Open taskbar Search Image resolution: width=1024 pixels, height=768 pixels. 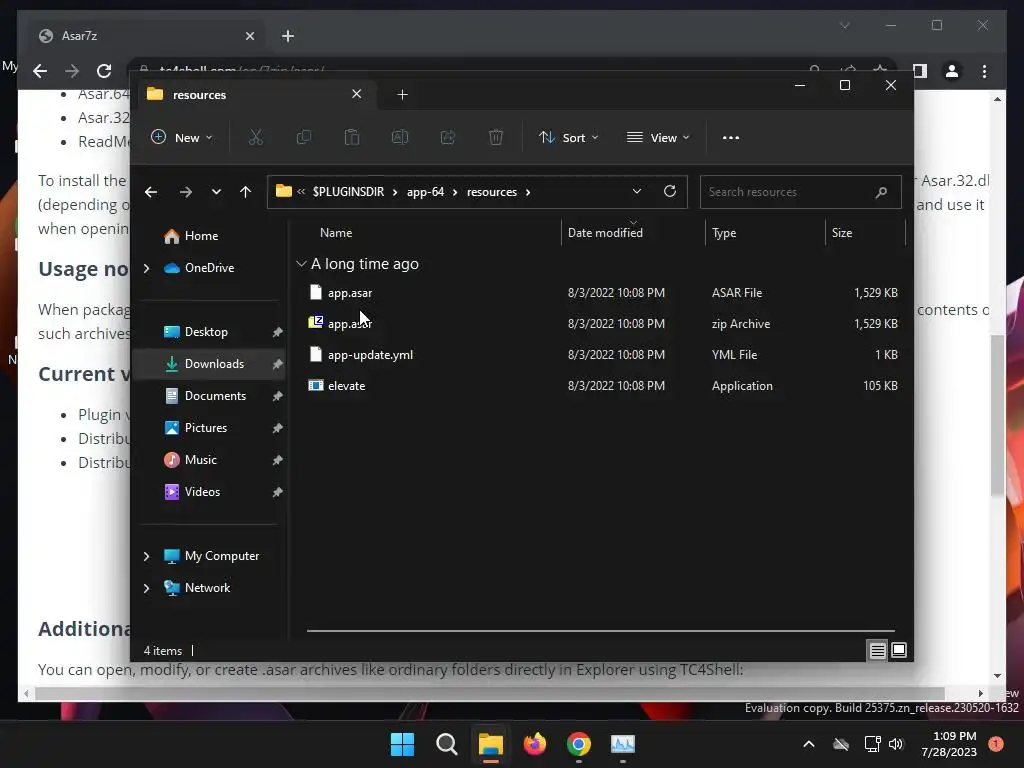(x=447, y=744)
